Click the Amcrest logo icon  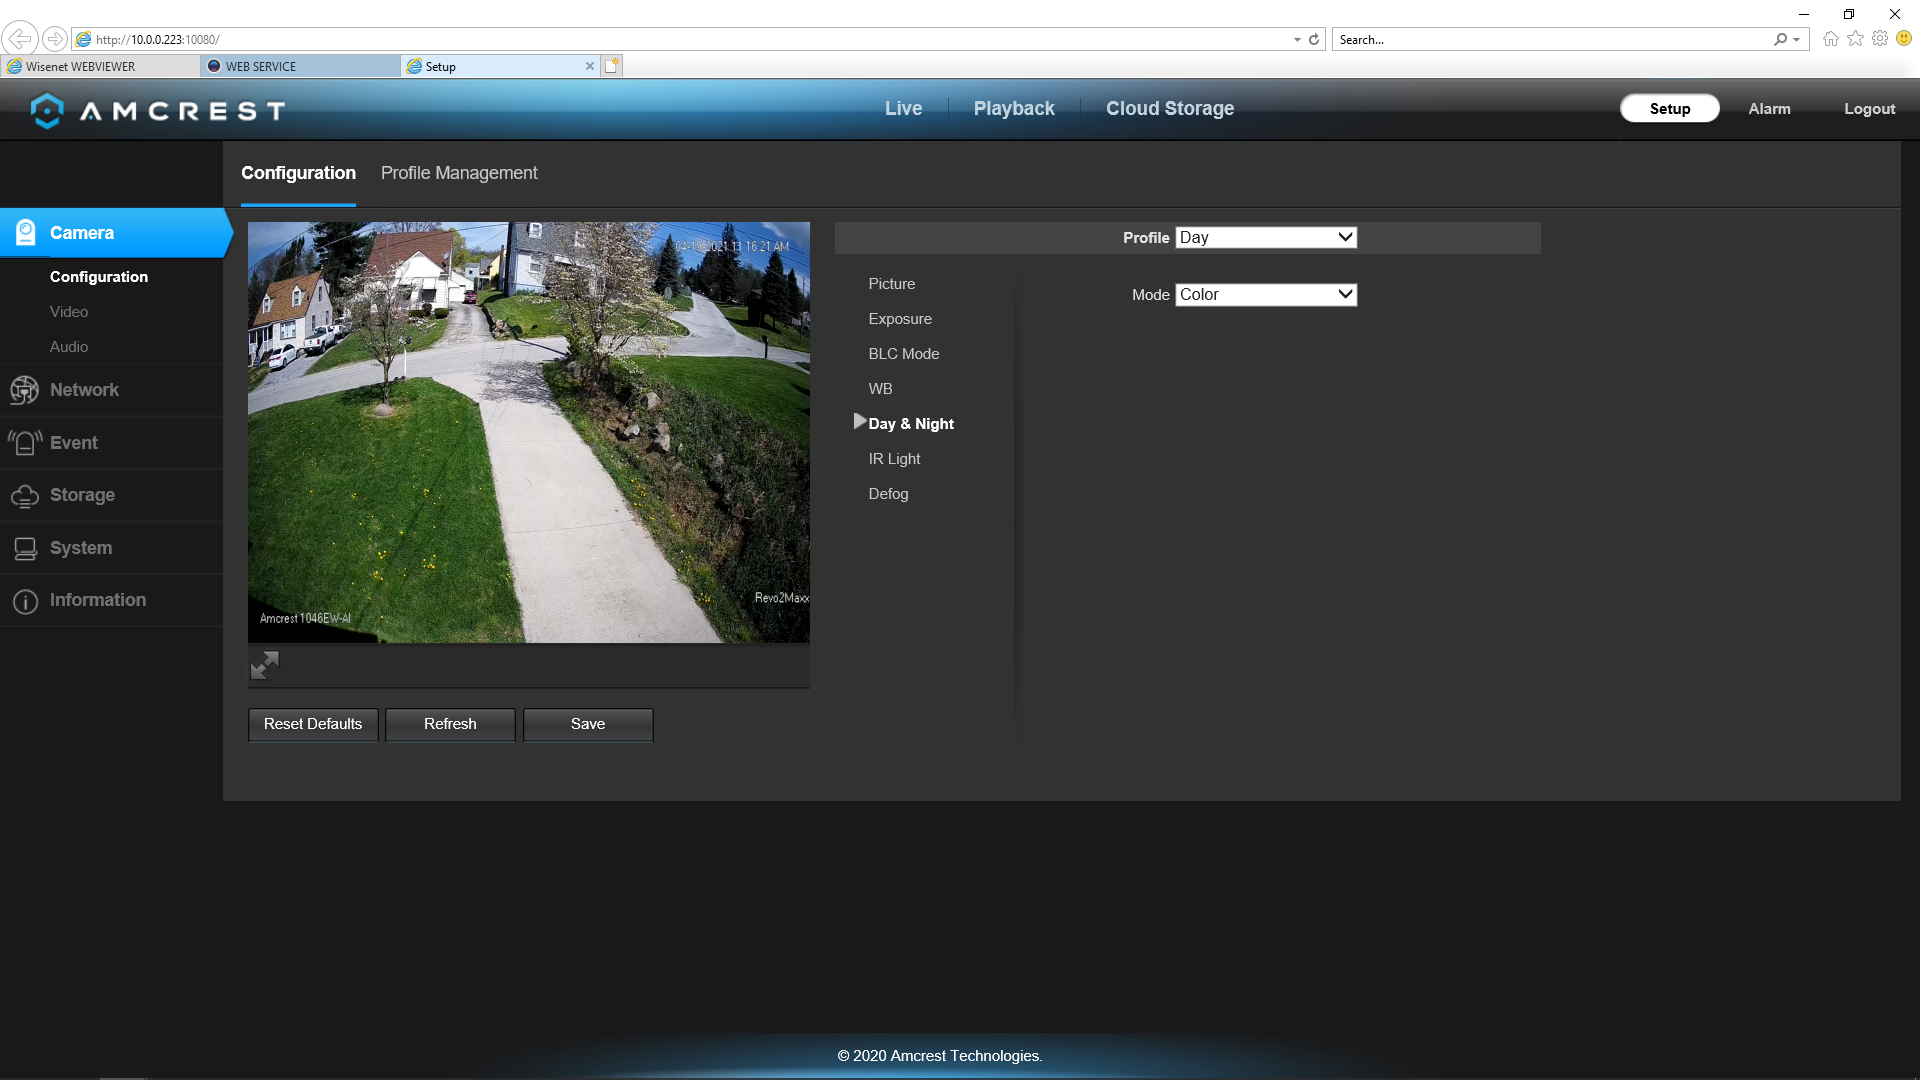coord(47,110)
